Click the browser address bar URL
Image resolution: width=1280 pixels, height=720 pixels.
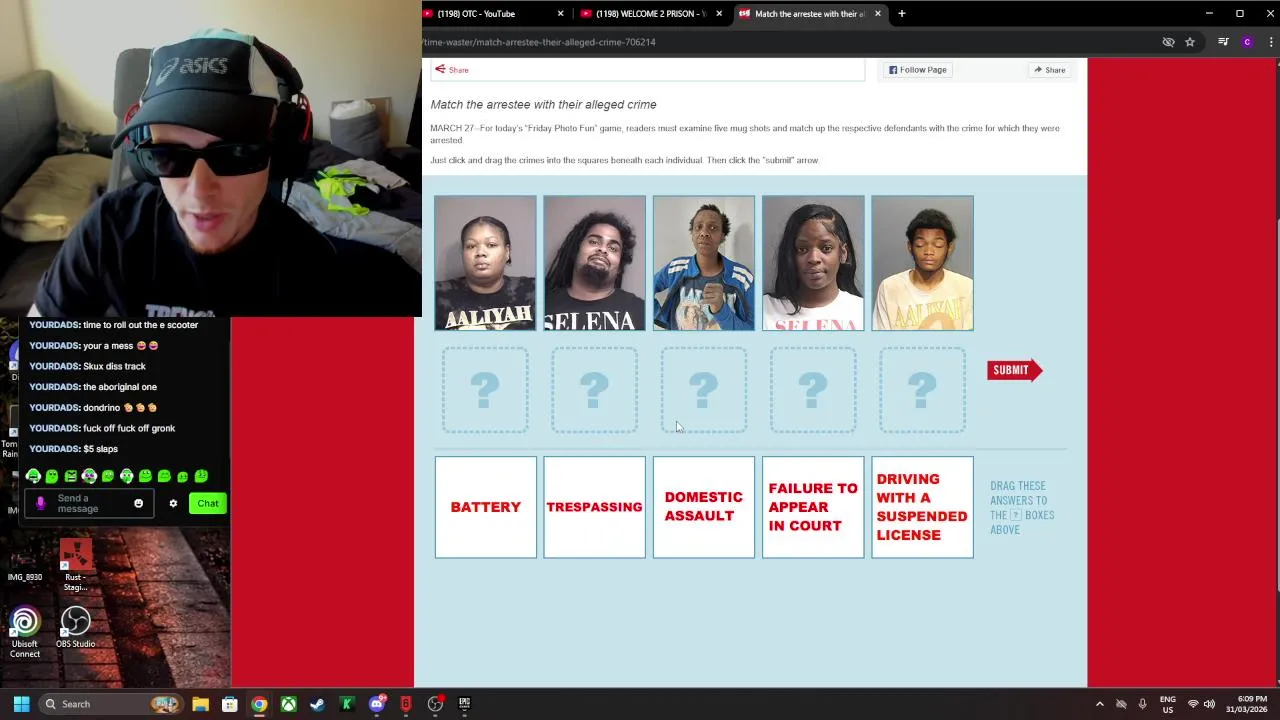[540, 42]
